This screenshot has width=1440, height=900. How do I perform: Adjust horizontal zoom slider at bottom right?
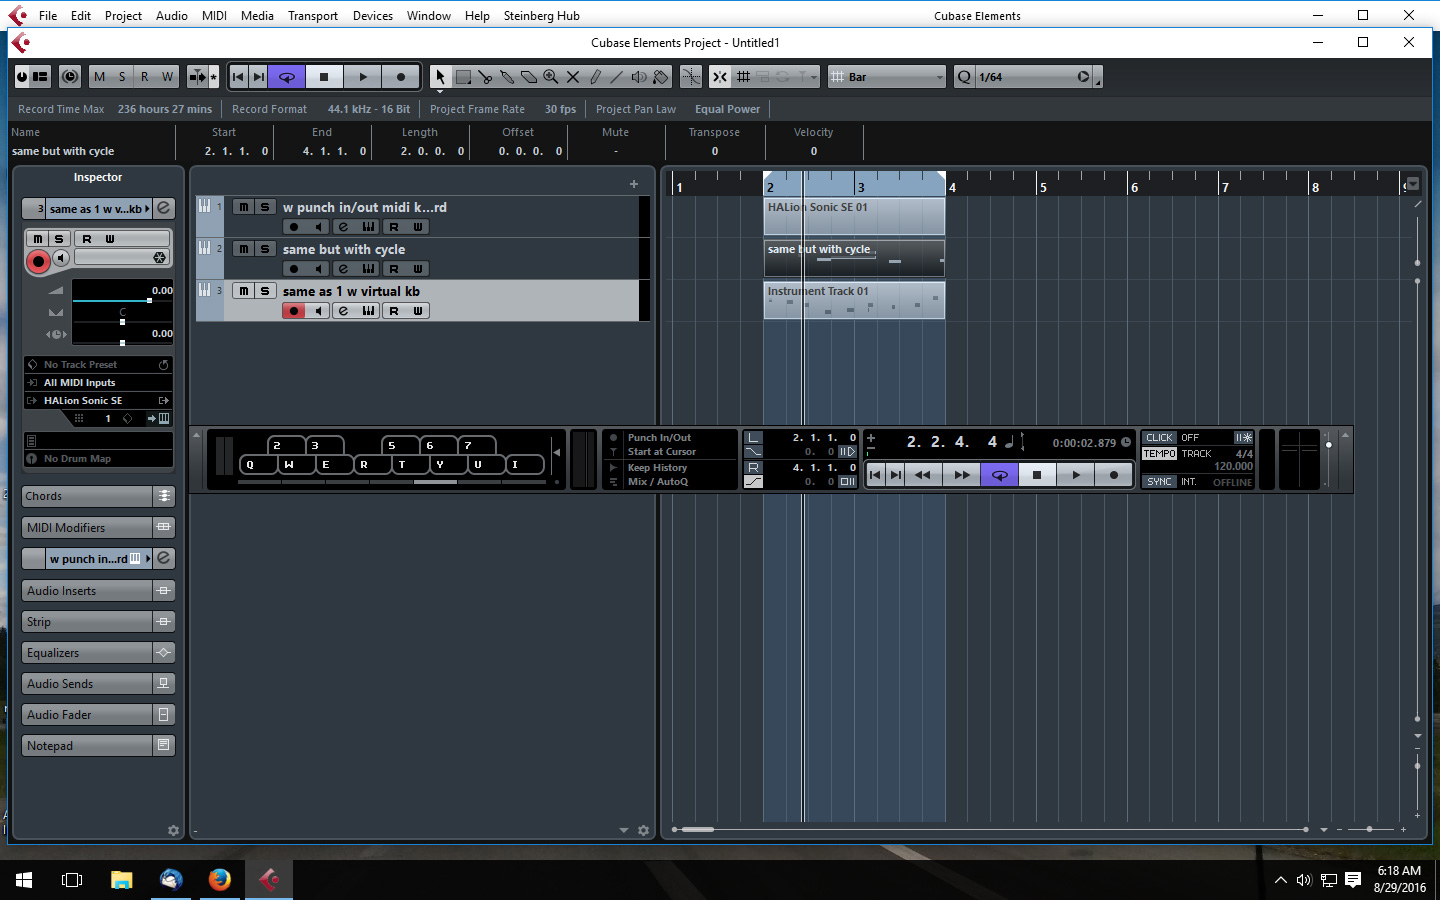click(x=1370, y=829)
